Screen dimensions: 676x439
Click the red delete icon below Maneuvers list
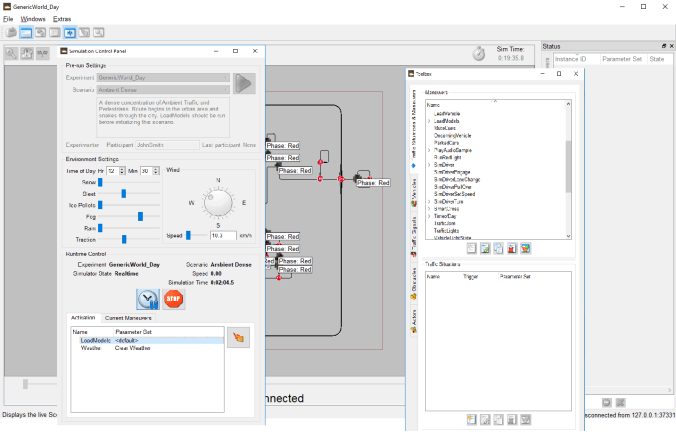tap(512, 248)
